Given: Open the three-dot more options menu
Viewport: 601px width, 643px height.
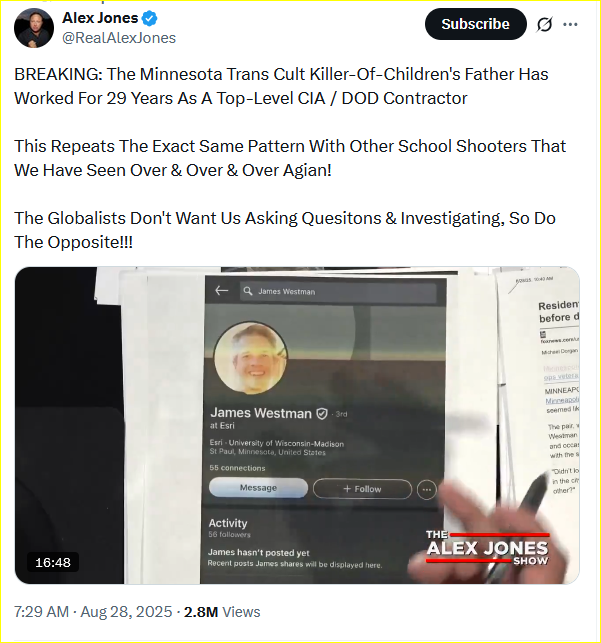Looking at the screenshot, I should [x=570, y=25].
